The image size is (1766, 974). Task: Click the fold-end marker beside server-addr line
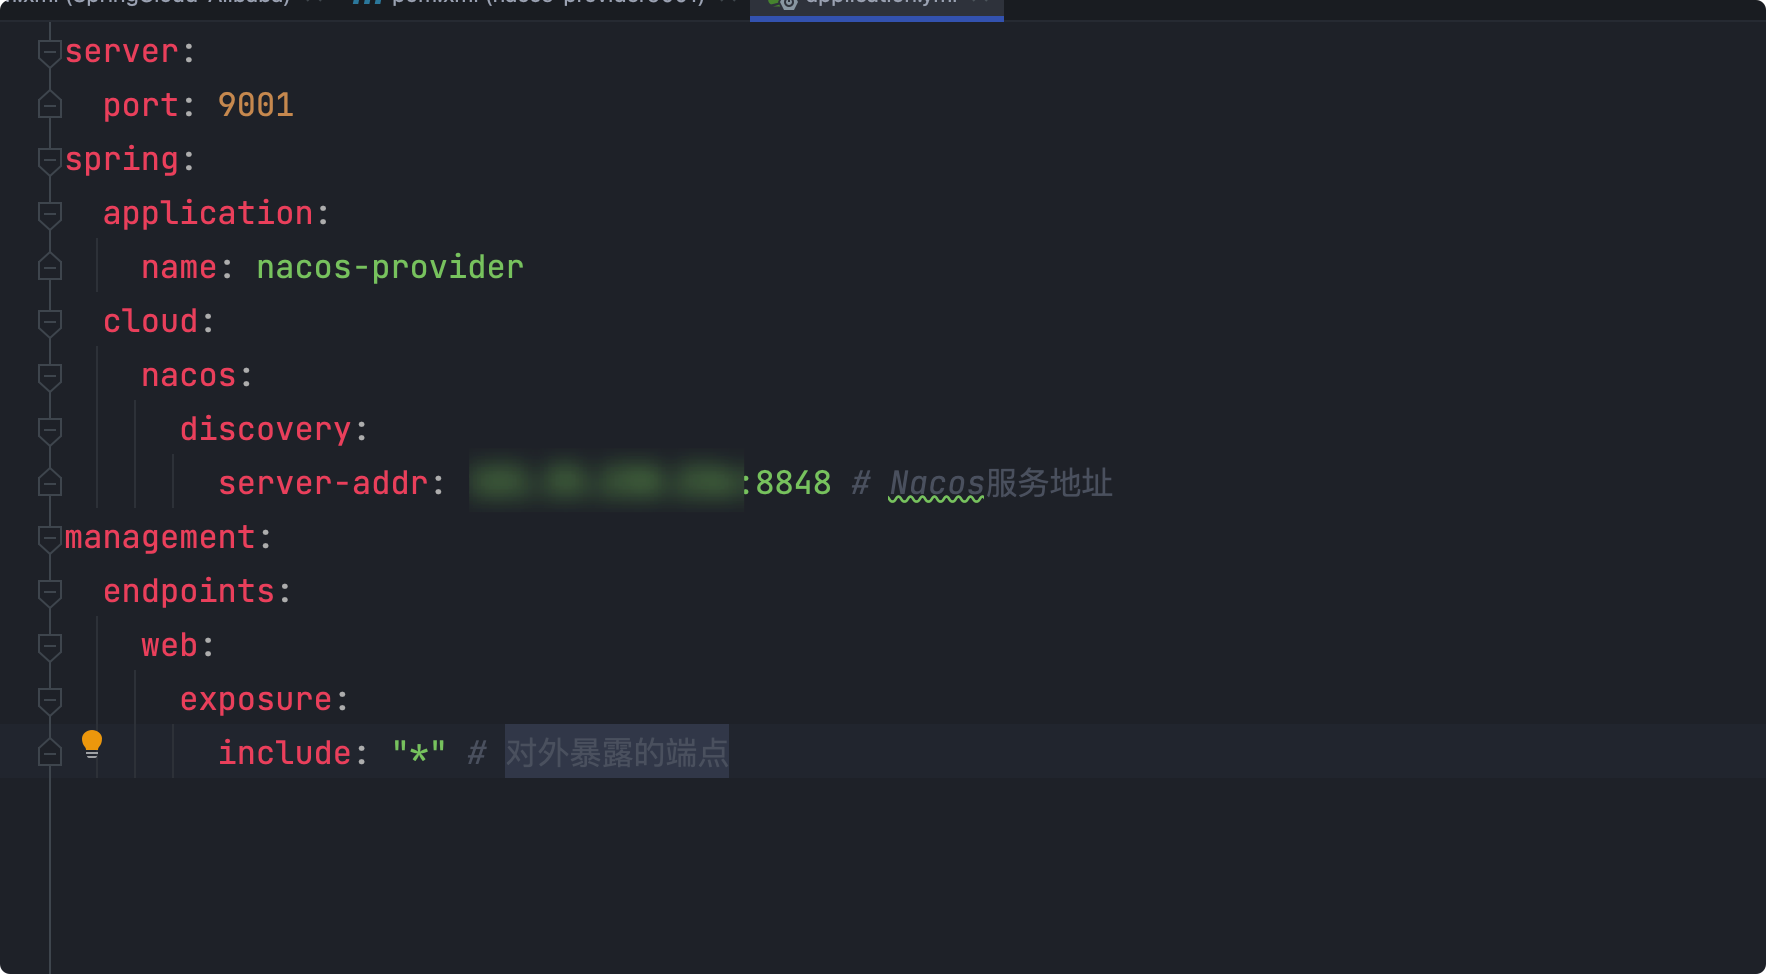tap(50, 483)
